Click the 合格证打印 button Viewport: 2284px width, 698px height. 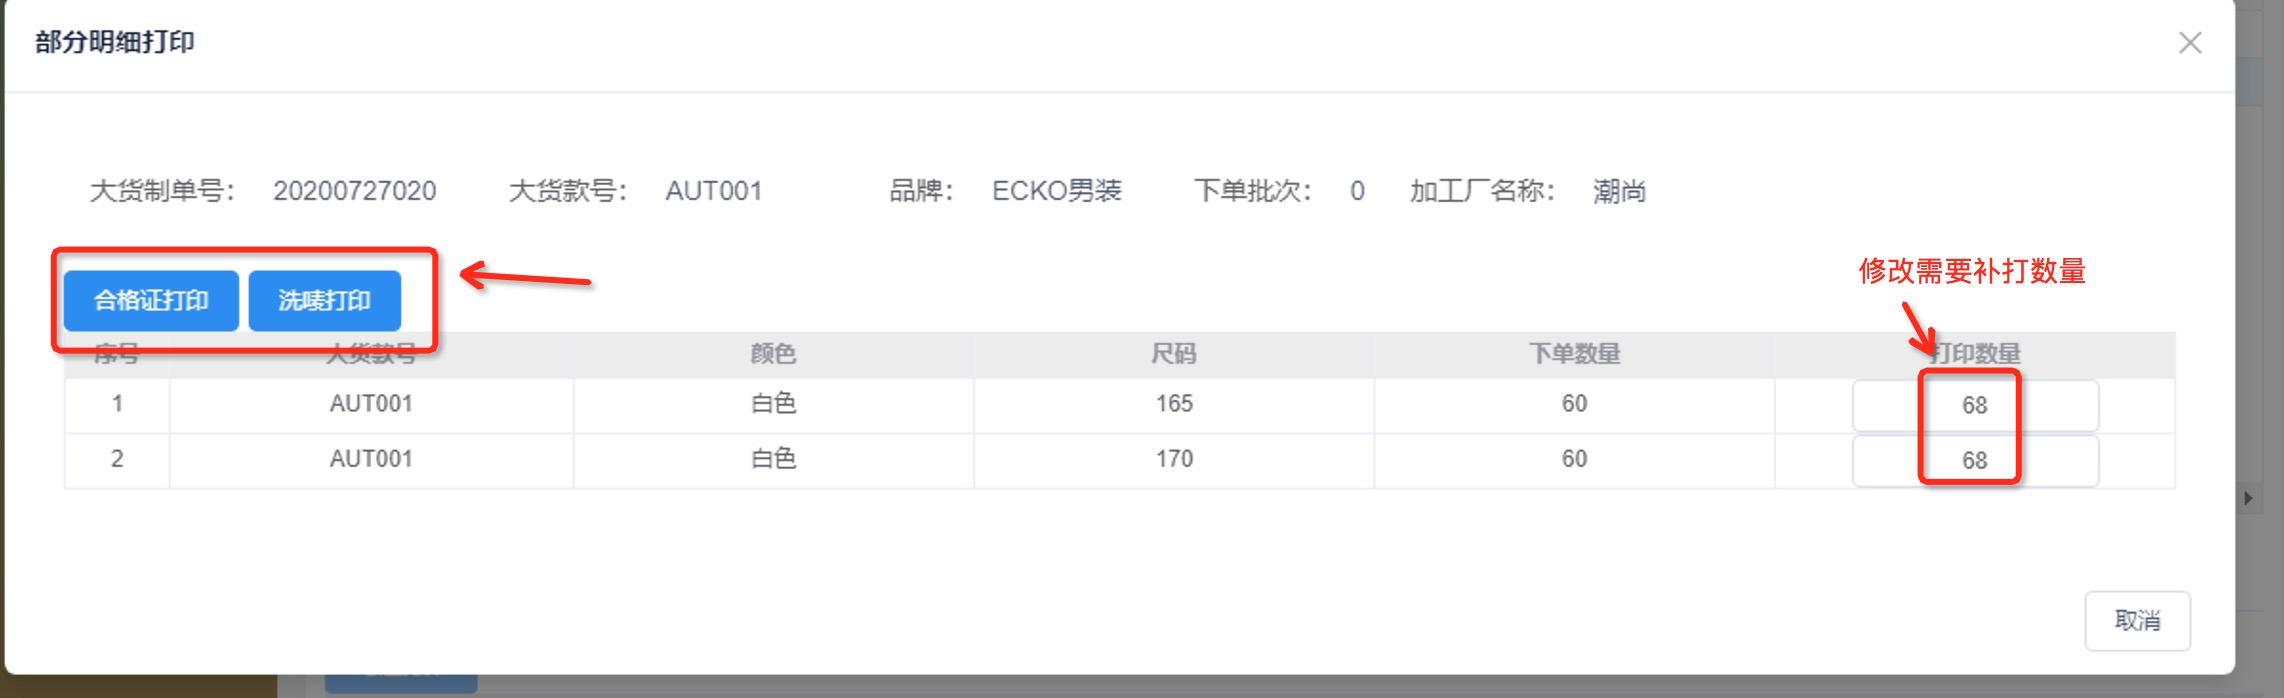point(151,300)
